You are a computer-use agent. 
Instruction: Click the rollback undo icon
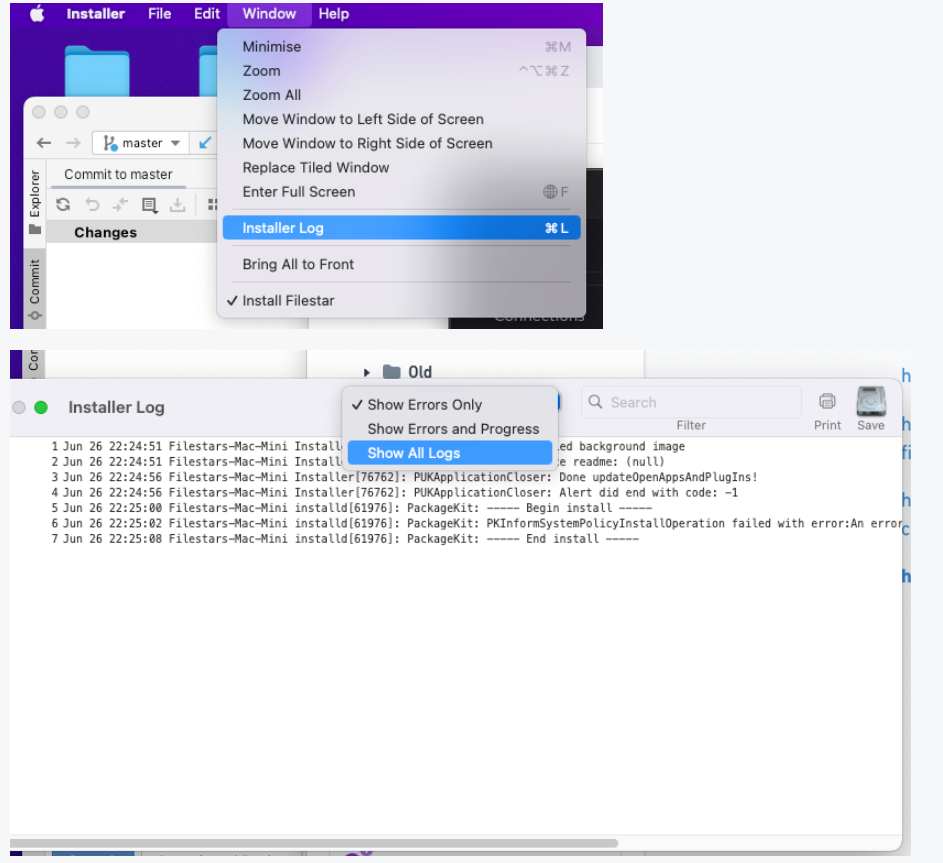pos(92,205)
